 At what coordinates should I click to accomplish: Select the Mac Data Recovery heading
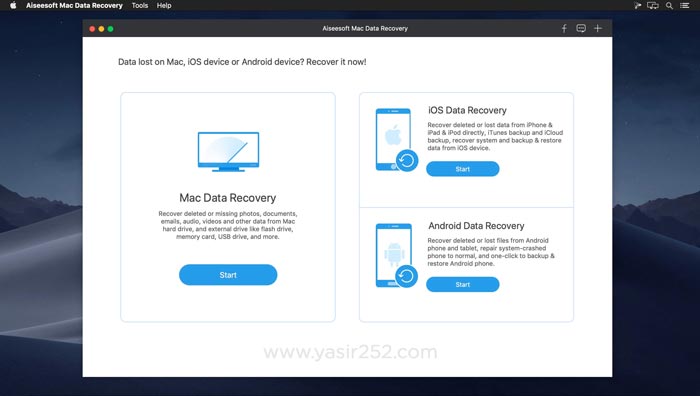click(x=228, y=198)
